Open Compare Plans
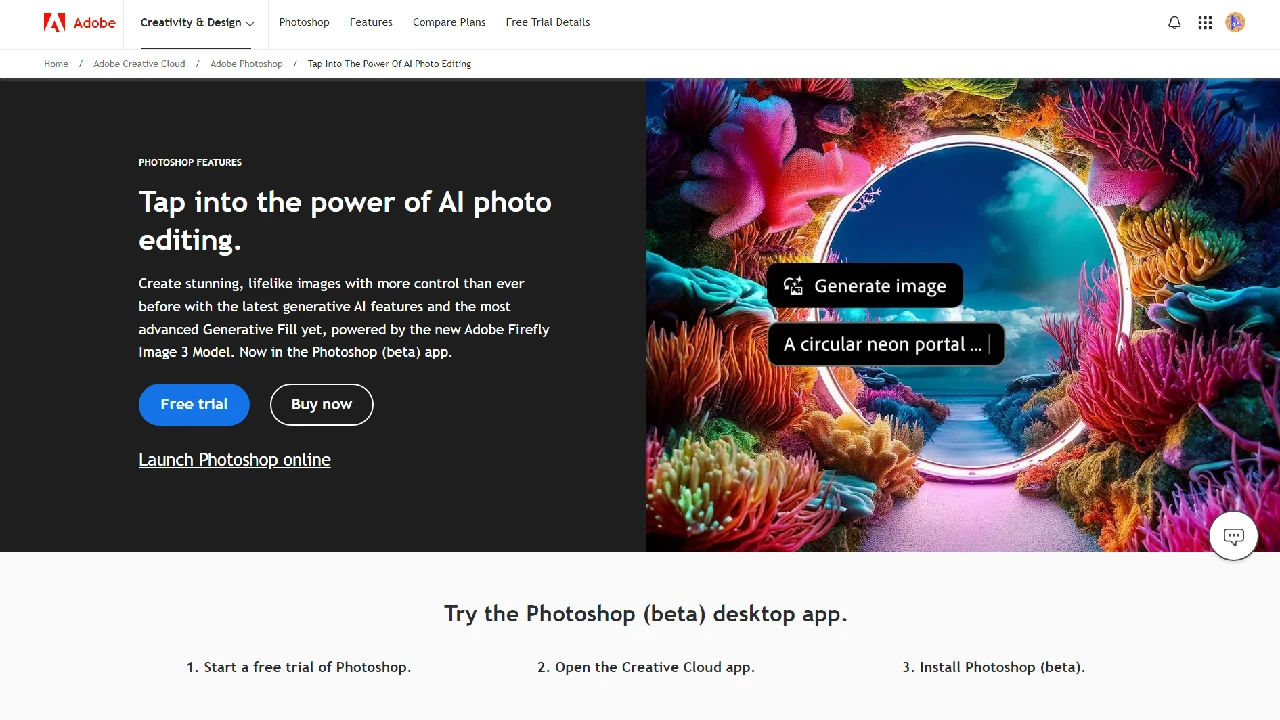Viewport: 1280px width, 720px height. click(x=449, y=22)
